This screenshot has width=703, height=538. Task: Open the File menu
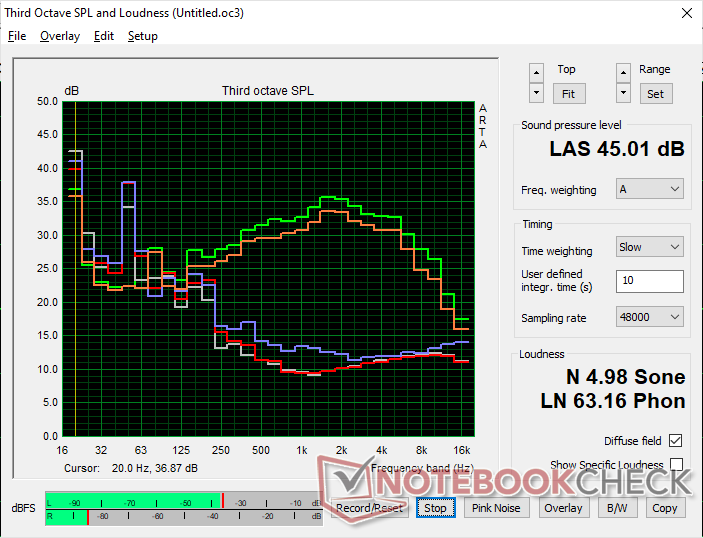[17, 36]
